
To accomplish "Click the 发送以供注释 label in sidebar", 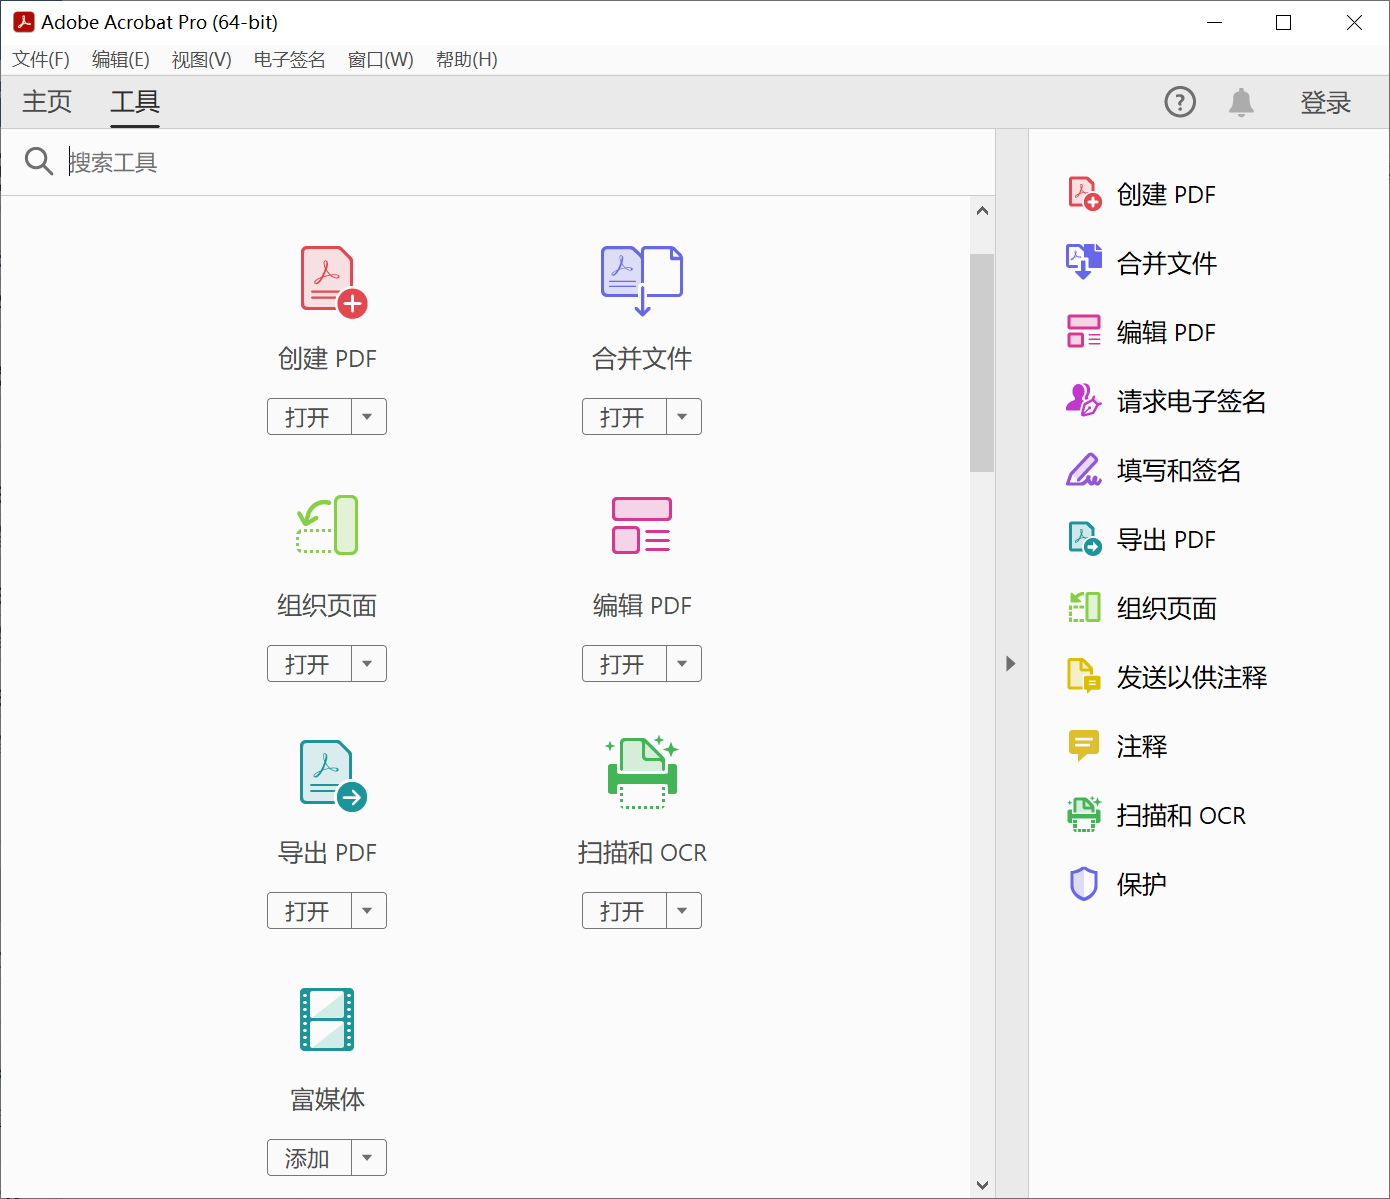I will (x=1191, y=677).
